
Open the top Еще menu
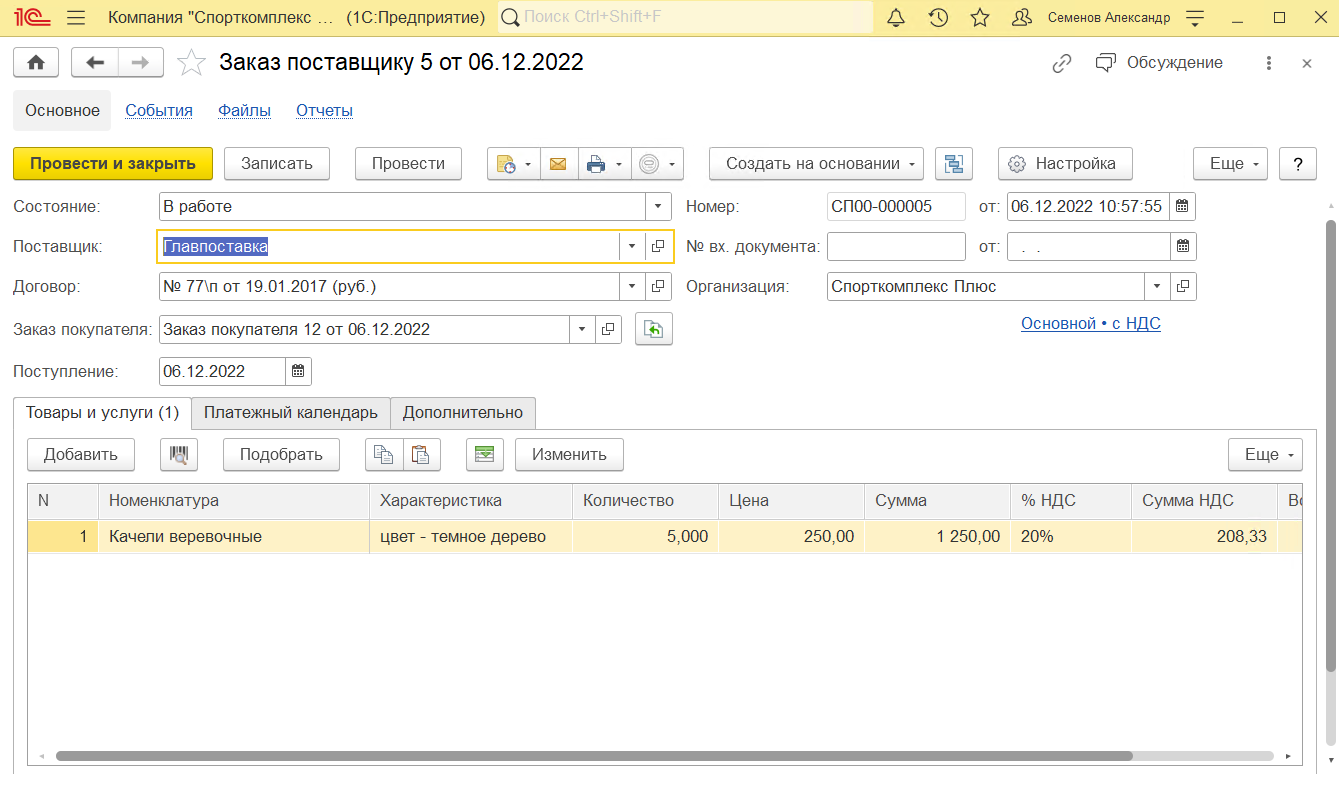[1230, 164]
